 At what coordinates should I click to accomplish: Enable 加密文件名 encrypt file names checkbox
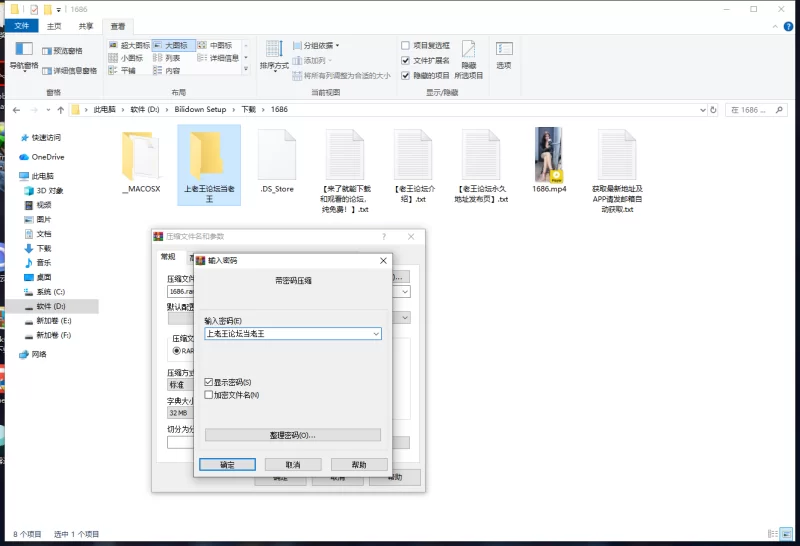tap(208, 395)
